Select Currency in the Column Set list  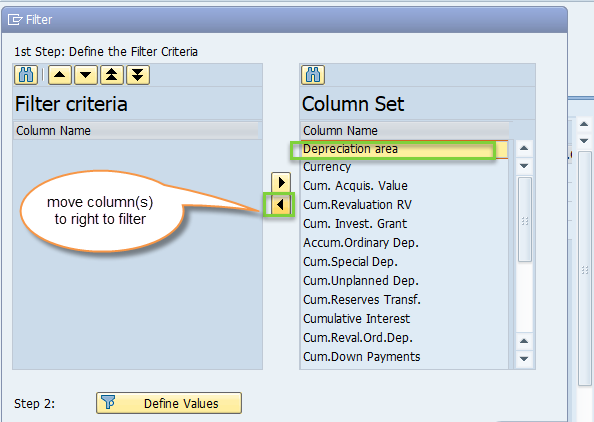[x=404, y=167]
